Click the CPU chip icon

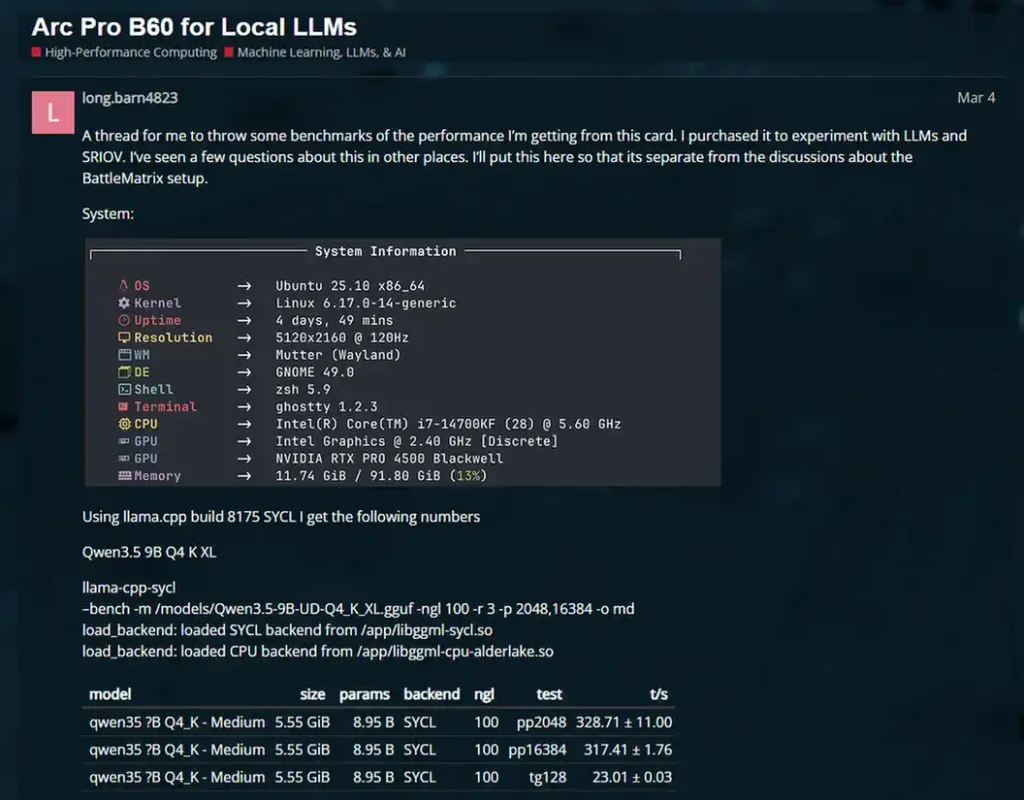(124, 424)
